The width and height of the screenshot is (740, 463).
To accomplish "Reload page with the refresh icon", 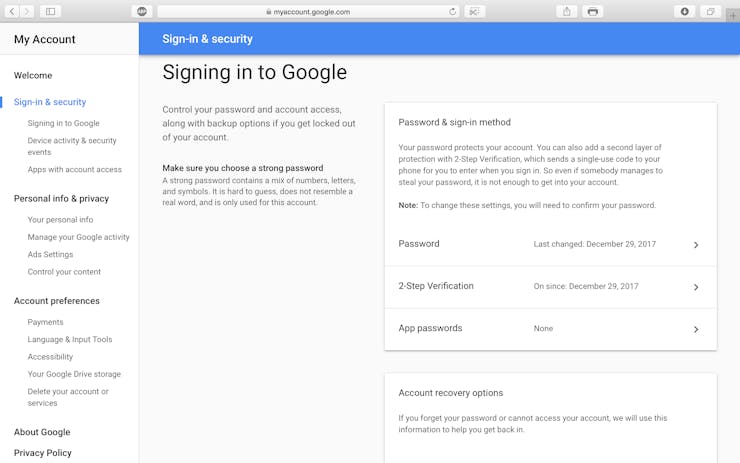I will (452, 11).
